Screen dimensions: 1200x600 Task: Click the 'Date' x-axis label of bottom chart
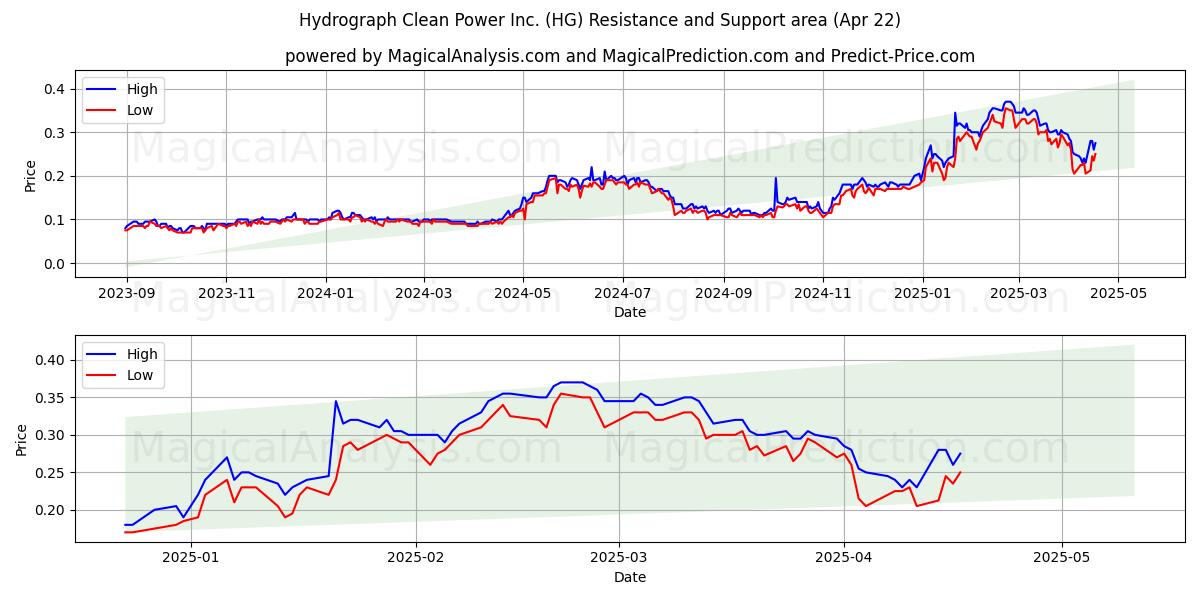[630, 577]
